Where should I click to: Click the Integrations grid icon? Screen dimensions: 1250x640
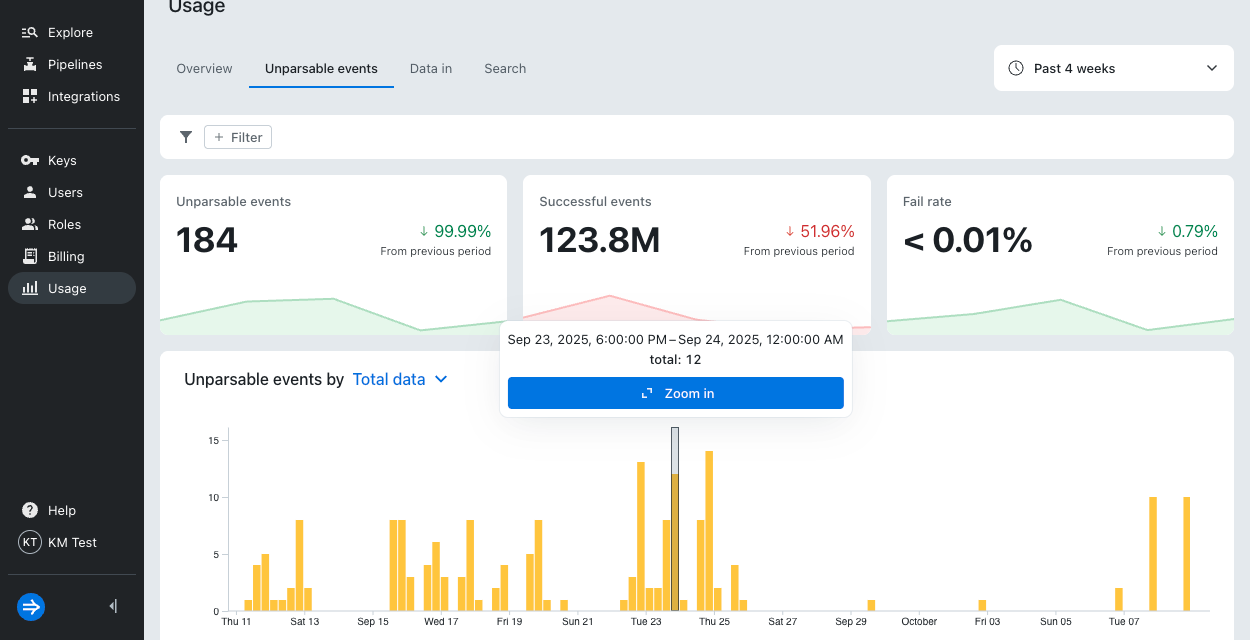click(30, 97)
